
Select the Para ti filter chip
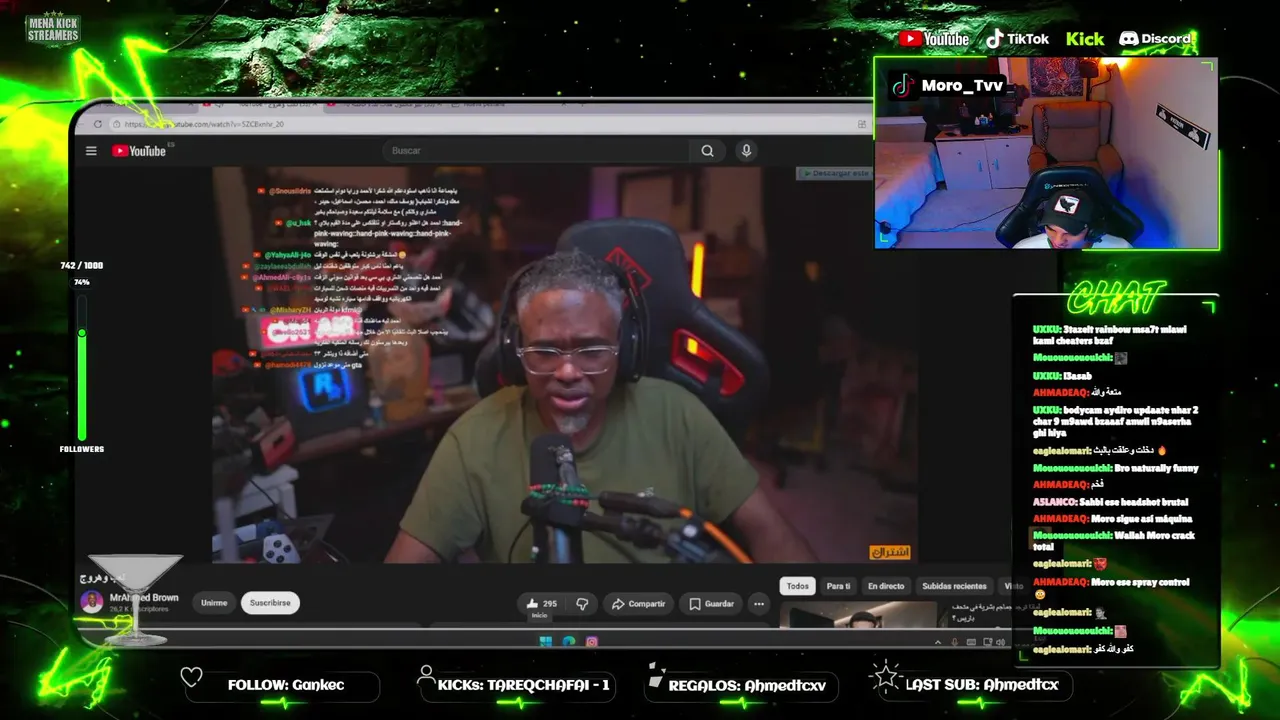pyautogui.click(x=838, y=586)
